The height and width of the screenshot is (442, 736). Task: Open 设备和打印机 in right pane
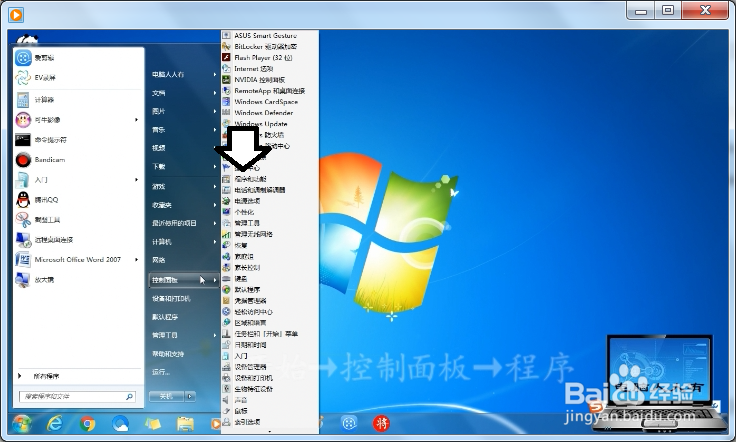[171, 298]
